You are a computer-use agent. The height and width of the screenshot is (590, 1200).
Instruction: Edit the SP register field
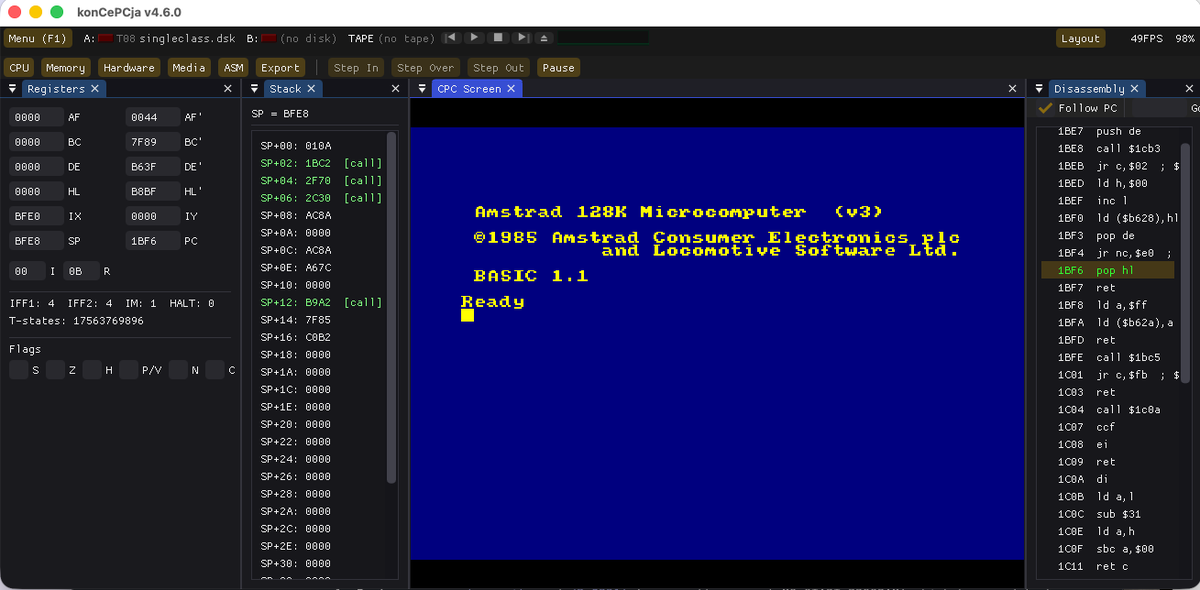[x=36, y=241]
